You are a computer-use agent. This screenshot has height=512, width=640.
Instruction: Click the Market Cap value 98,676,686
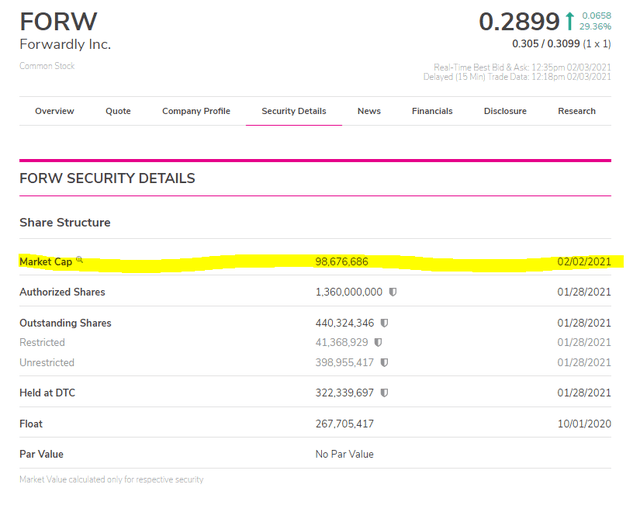(342, 262)
